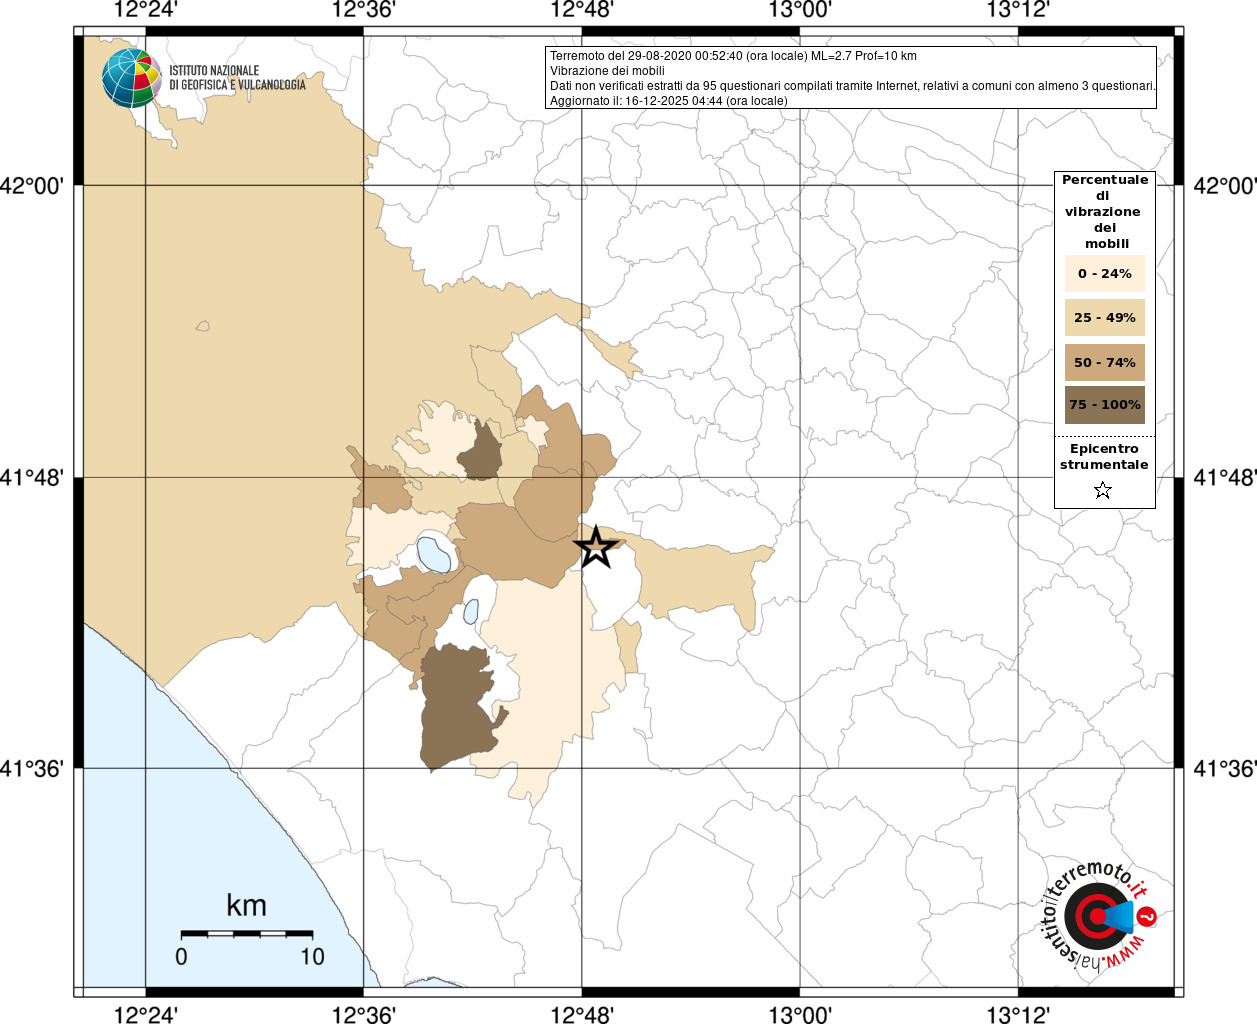
Task: Click the top axis label 13°00'
Action: click(800, 10)
